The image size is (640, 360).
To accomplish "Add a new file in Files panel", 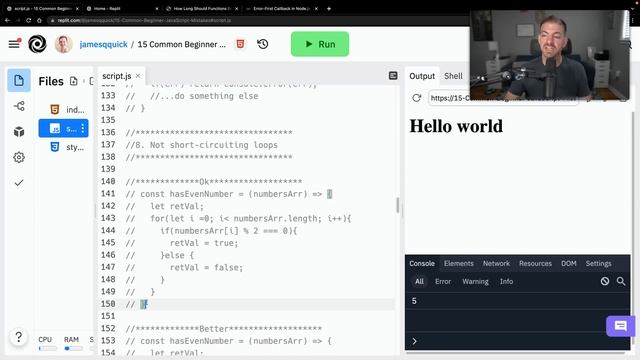I will pyautogui.click(x=73, y=81).
